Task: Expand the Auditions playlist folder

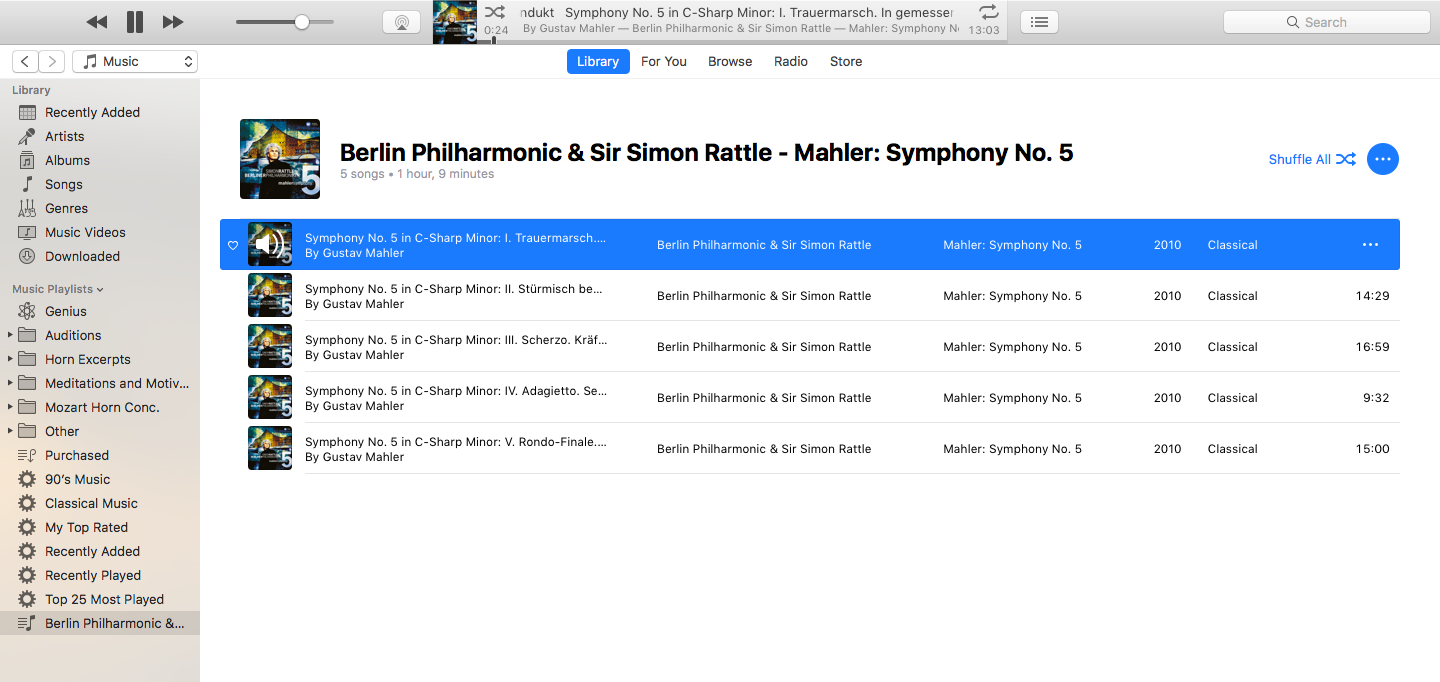Action: coord(11,335)
